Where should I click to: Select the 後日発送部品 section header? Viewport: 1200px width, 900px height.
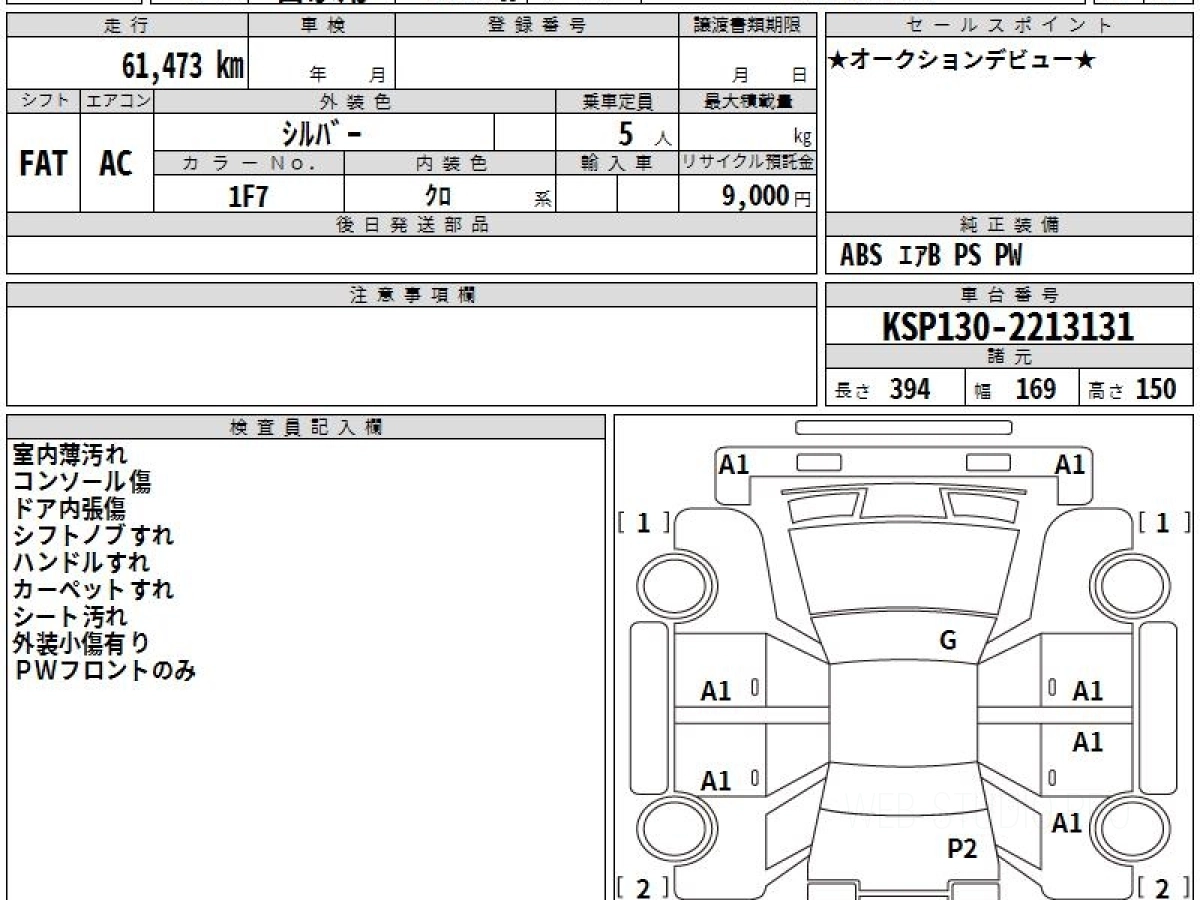click(411, 225)
